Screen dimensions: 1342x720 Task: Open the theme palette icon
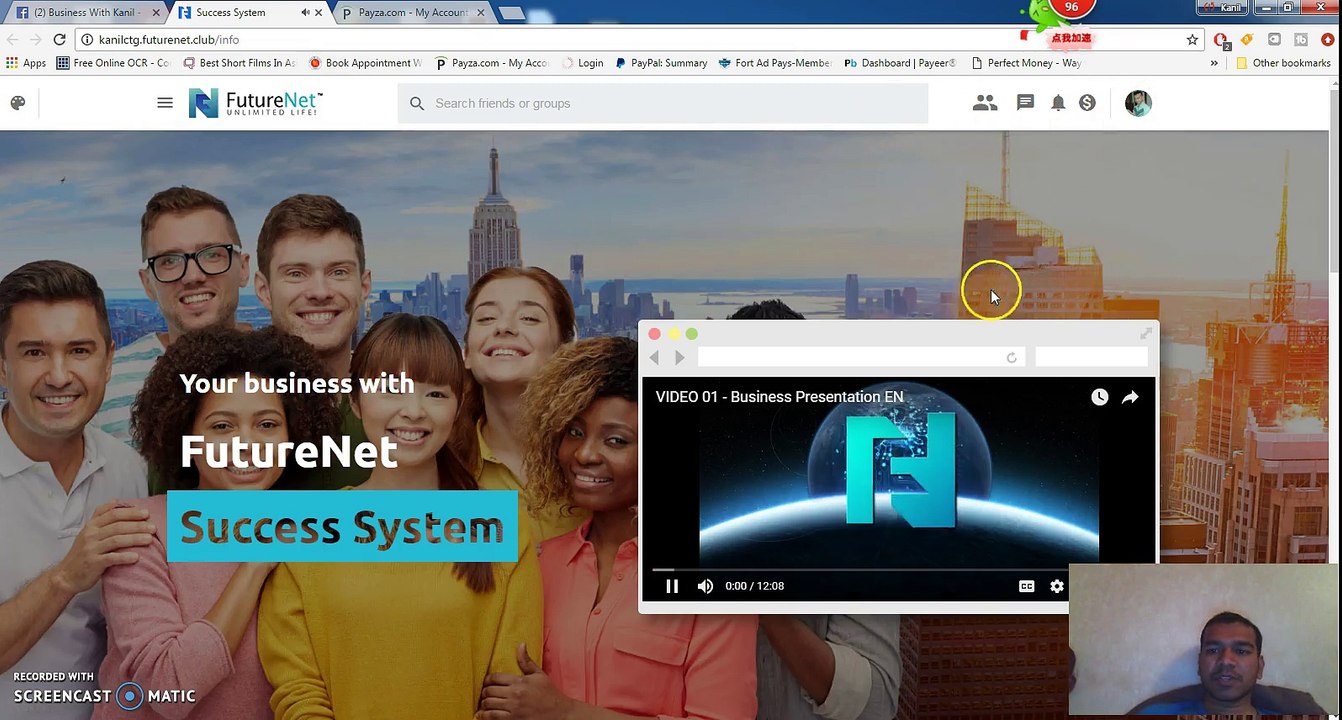tap(18, 103)
